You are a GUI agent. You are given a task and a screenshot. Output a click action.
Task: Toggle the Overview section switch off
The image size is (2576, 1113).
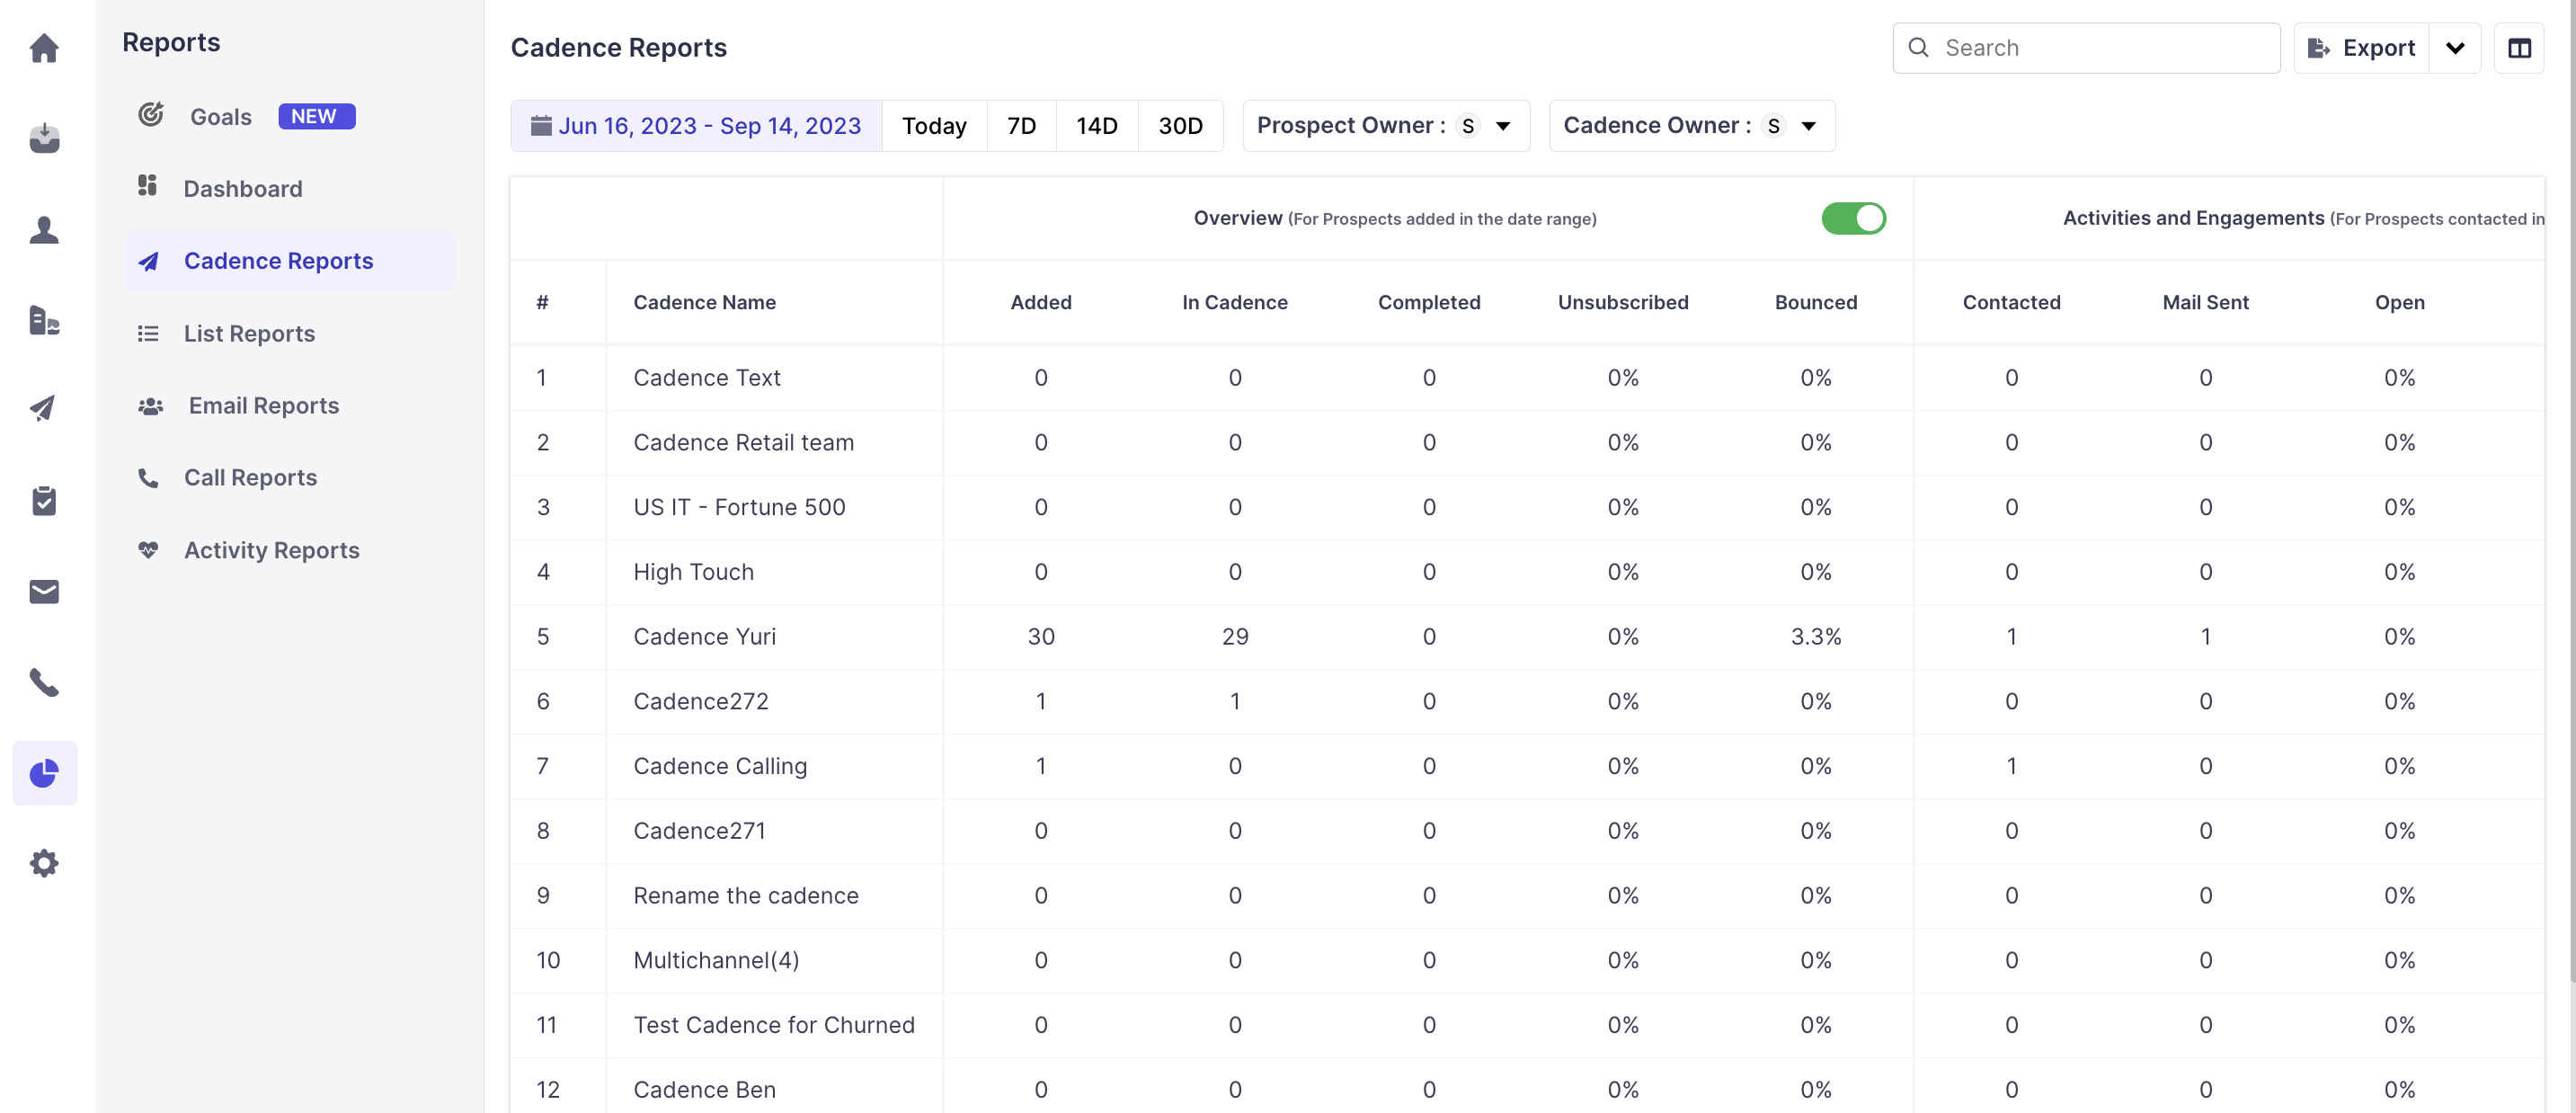1853,218
